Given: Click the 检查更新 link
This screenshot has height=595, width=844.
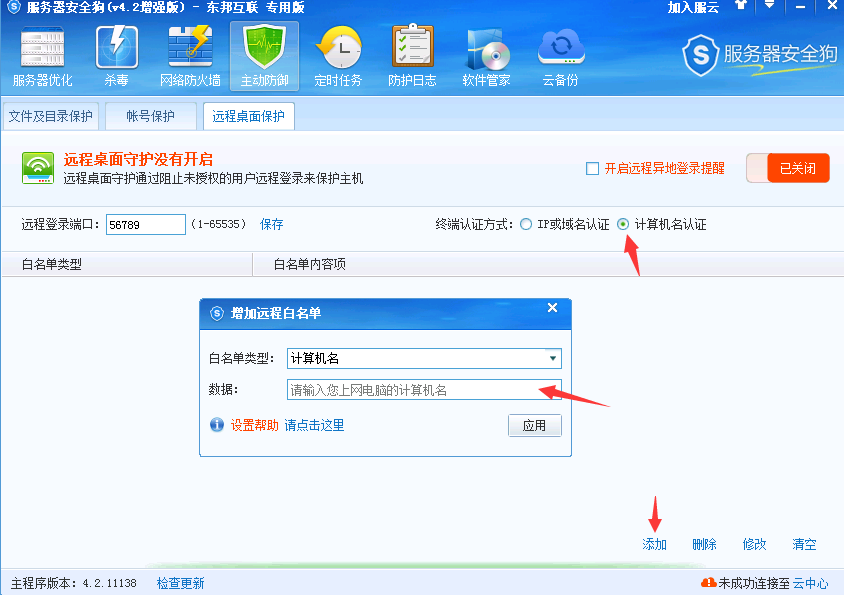Looking at the screenshot, I should [180, 583].
